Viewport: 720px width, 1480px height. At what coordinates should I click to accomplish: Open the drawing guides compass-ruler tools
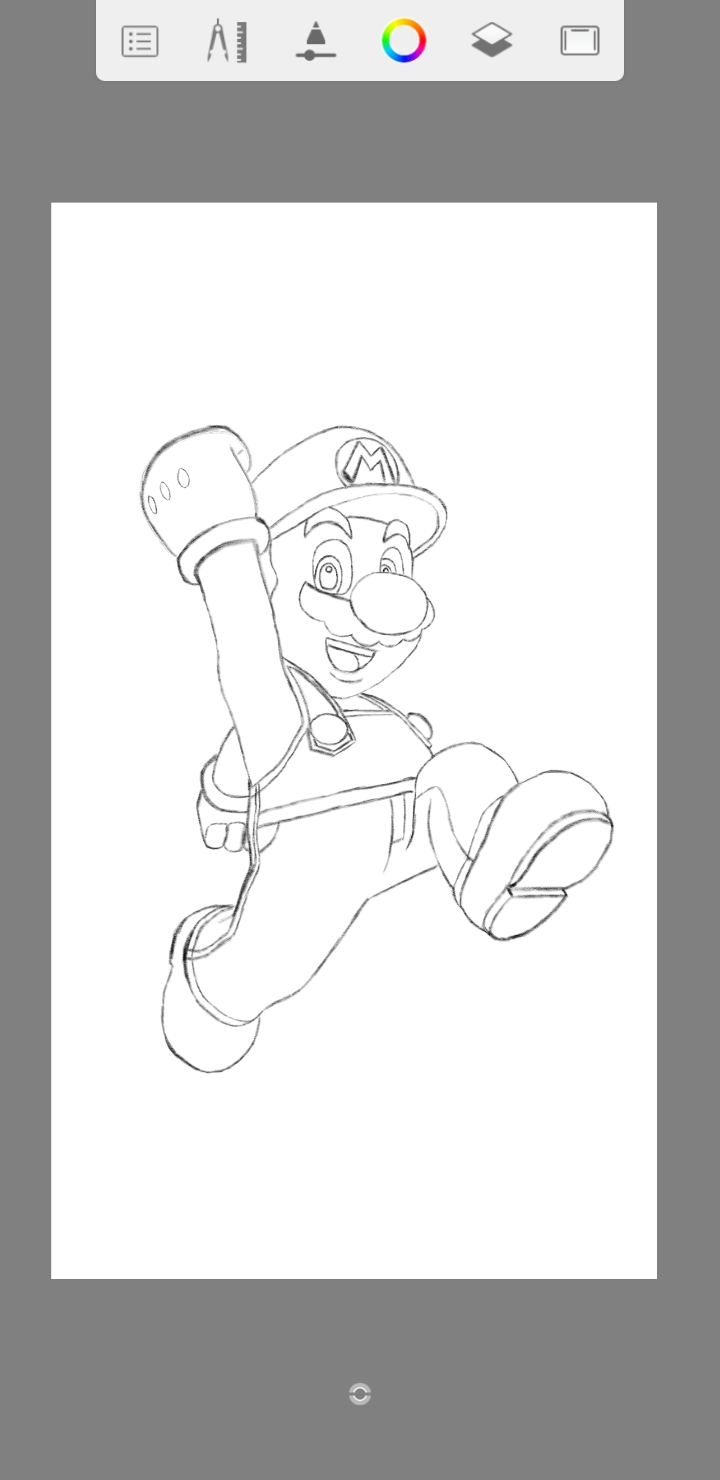coord(228,41)
